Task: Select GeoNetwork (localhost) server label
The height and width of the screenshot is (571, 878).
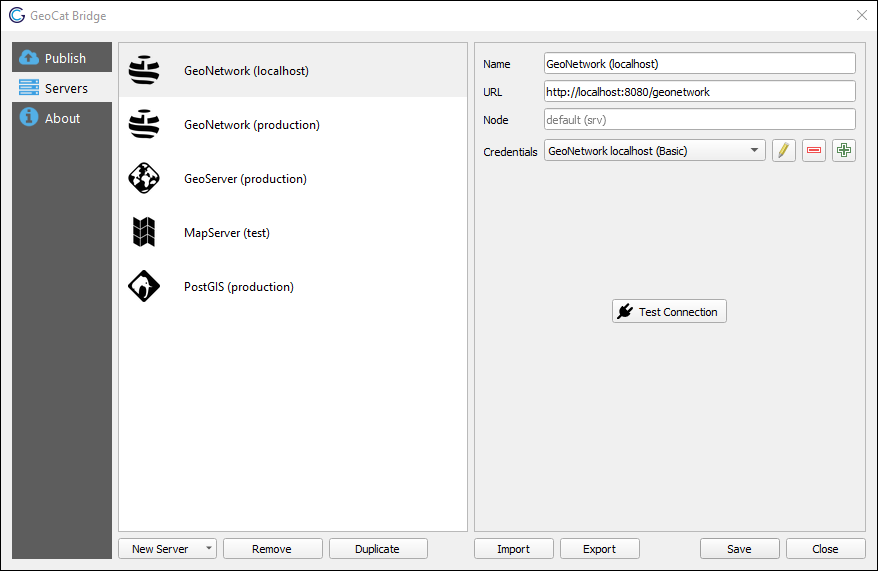Action: click(246, 71)
